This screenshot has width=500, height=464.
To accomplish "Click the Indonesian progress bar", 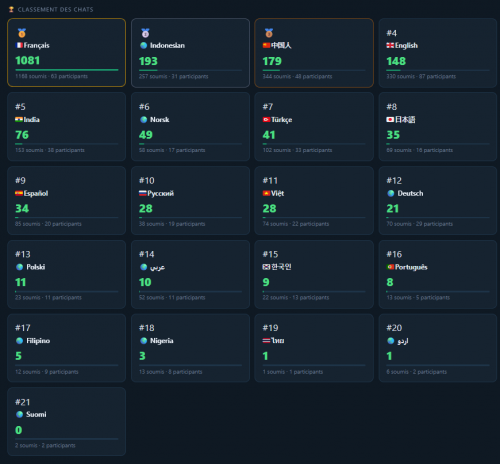I will (x=190, y=70).
